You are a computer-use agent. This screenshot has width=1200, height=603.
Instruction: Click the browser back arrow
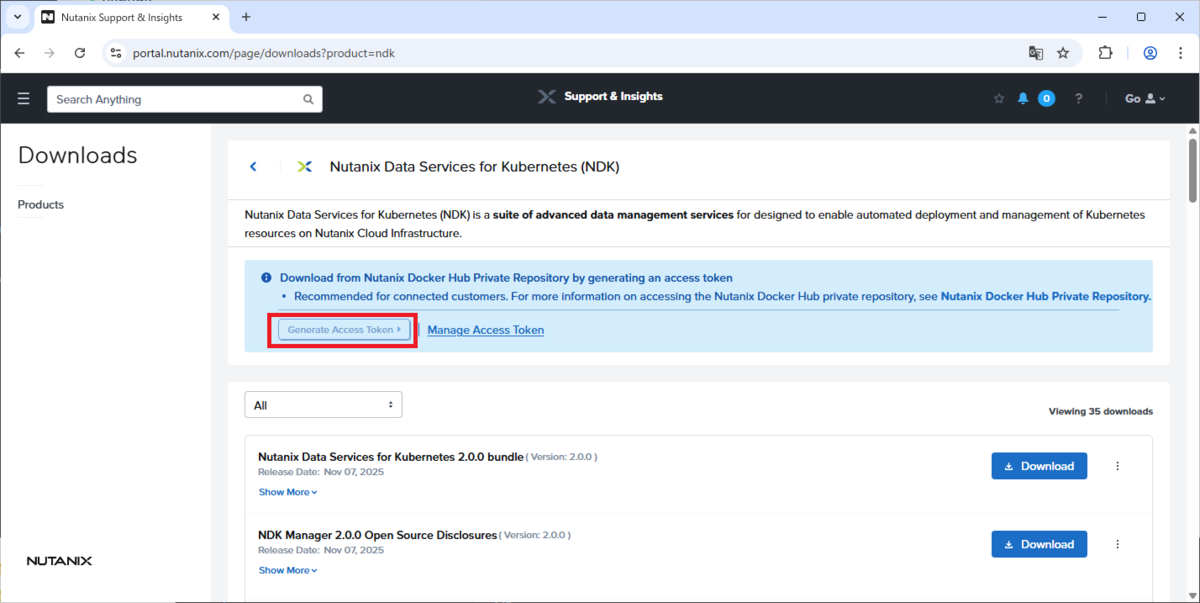(19, 53)
